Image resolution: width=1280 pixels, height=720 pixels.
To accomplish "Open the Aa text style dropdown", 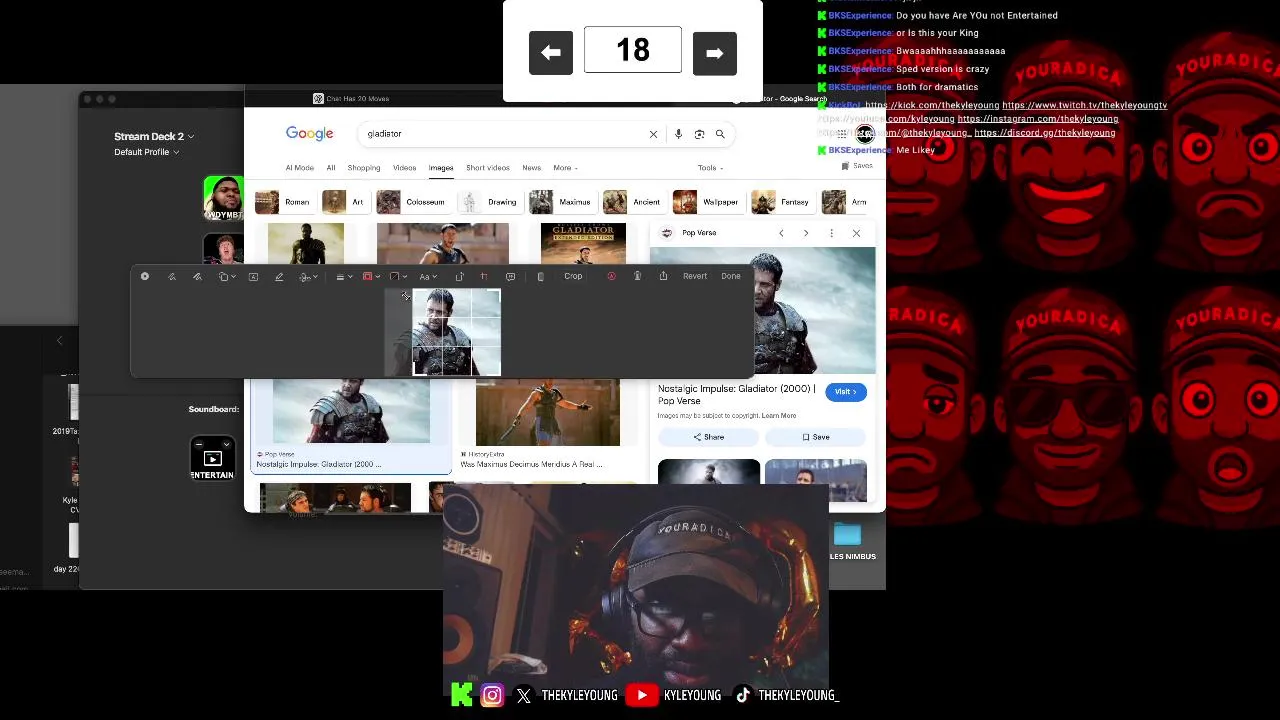I will click(x=428, y=277).
